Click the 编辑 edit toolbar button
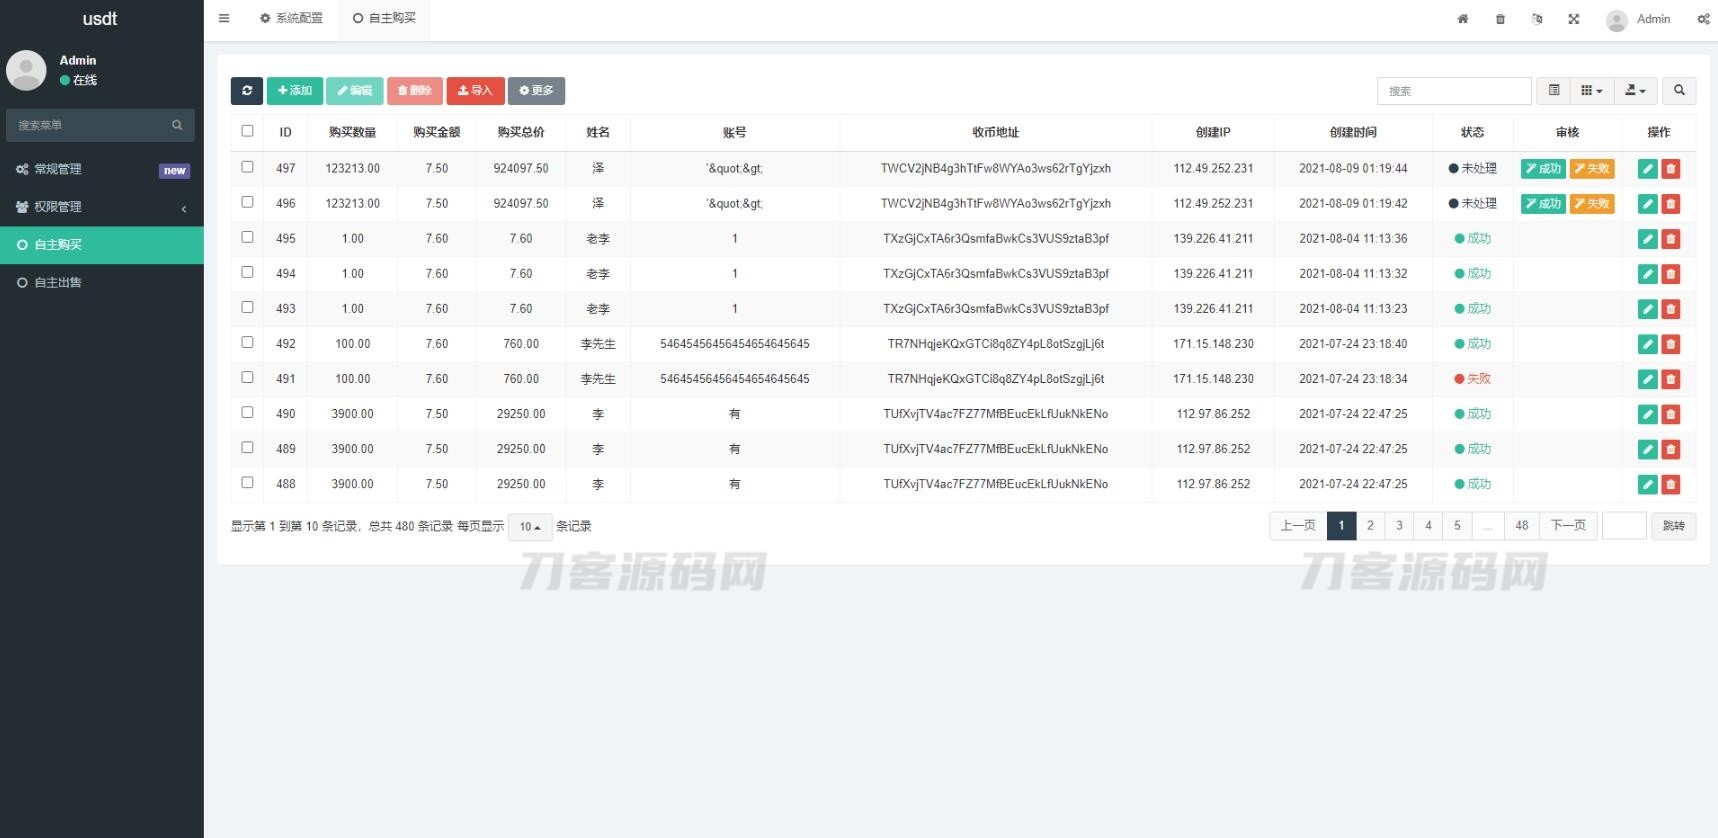 click(354, 90)
